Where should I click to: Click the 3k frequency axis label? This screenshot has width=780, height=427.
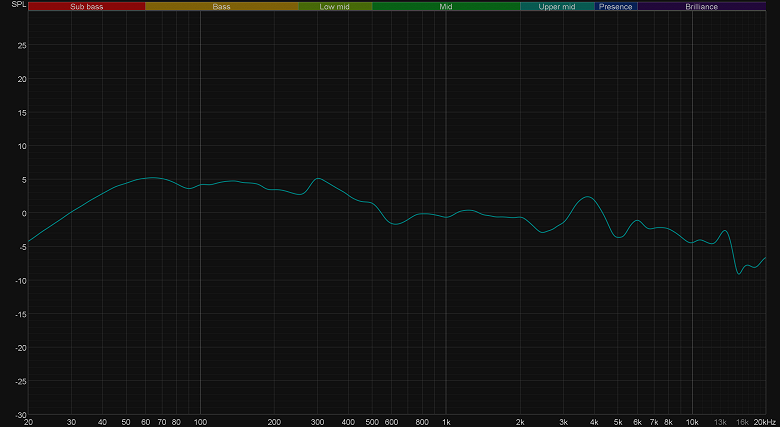point(563,422)
